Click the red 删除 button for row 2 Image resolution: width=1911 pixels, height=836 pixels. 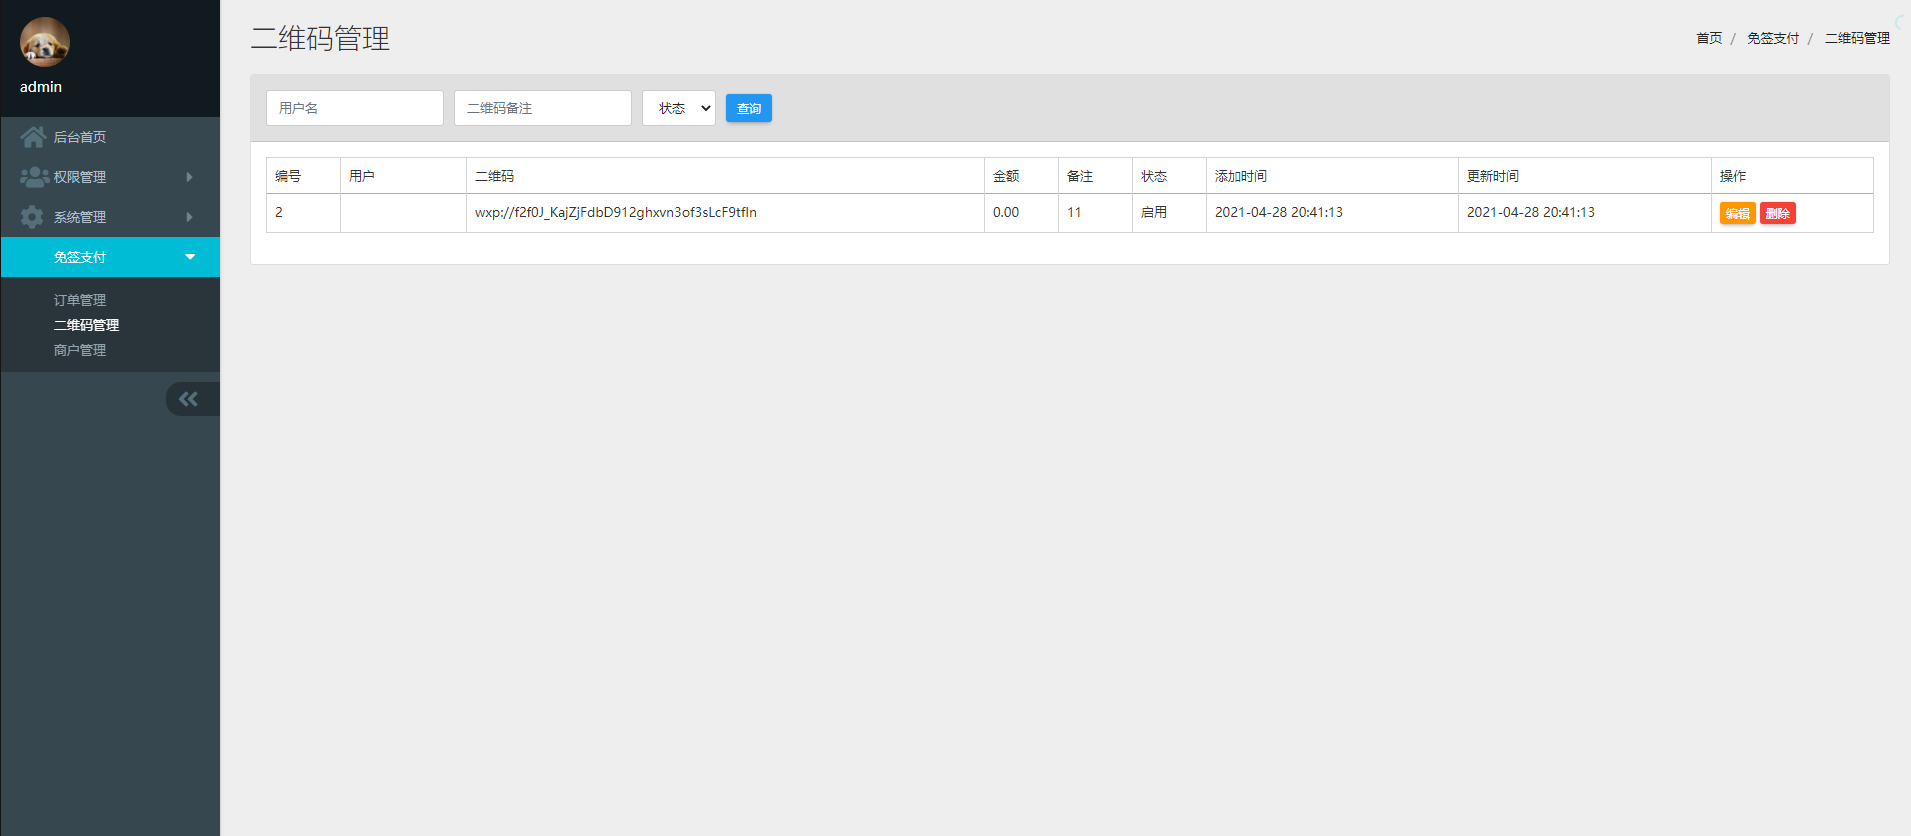pos(1777,213)
